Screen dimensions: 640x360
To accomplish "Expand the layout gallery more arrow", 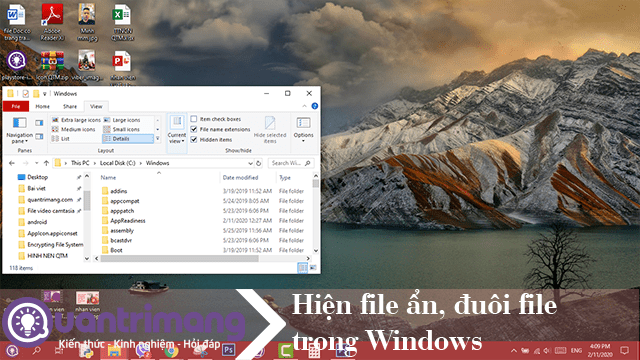I will pos(158,139).
